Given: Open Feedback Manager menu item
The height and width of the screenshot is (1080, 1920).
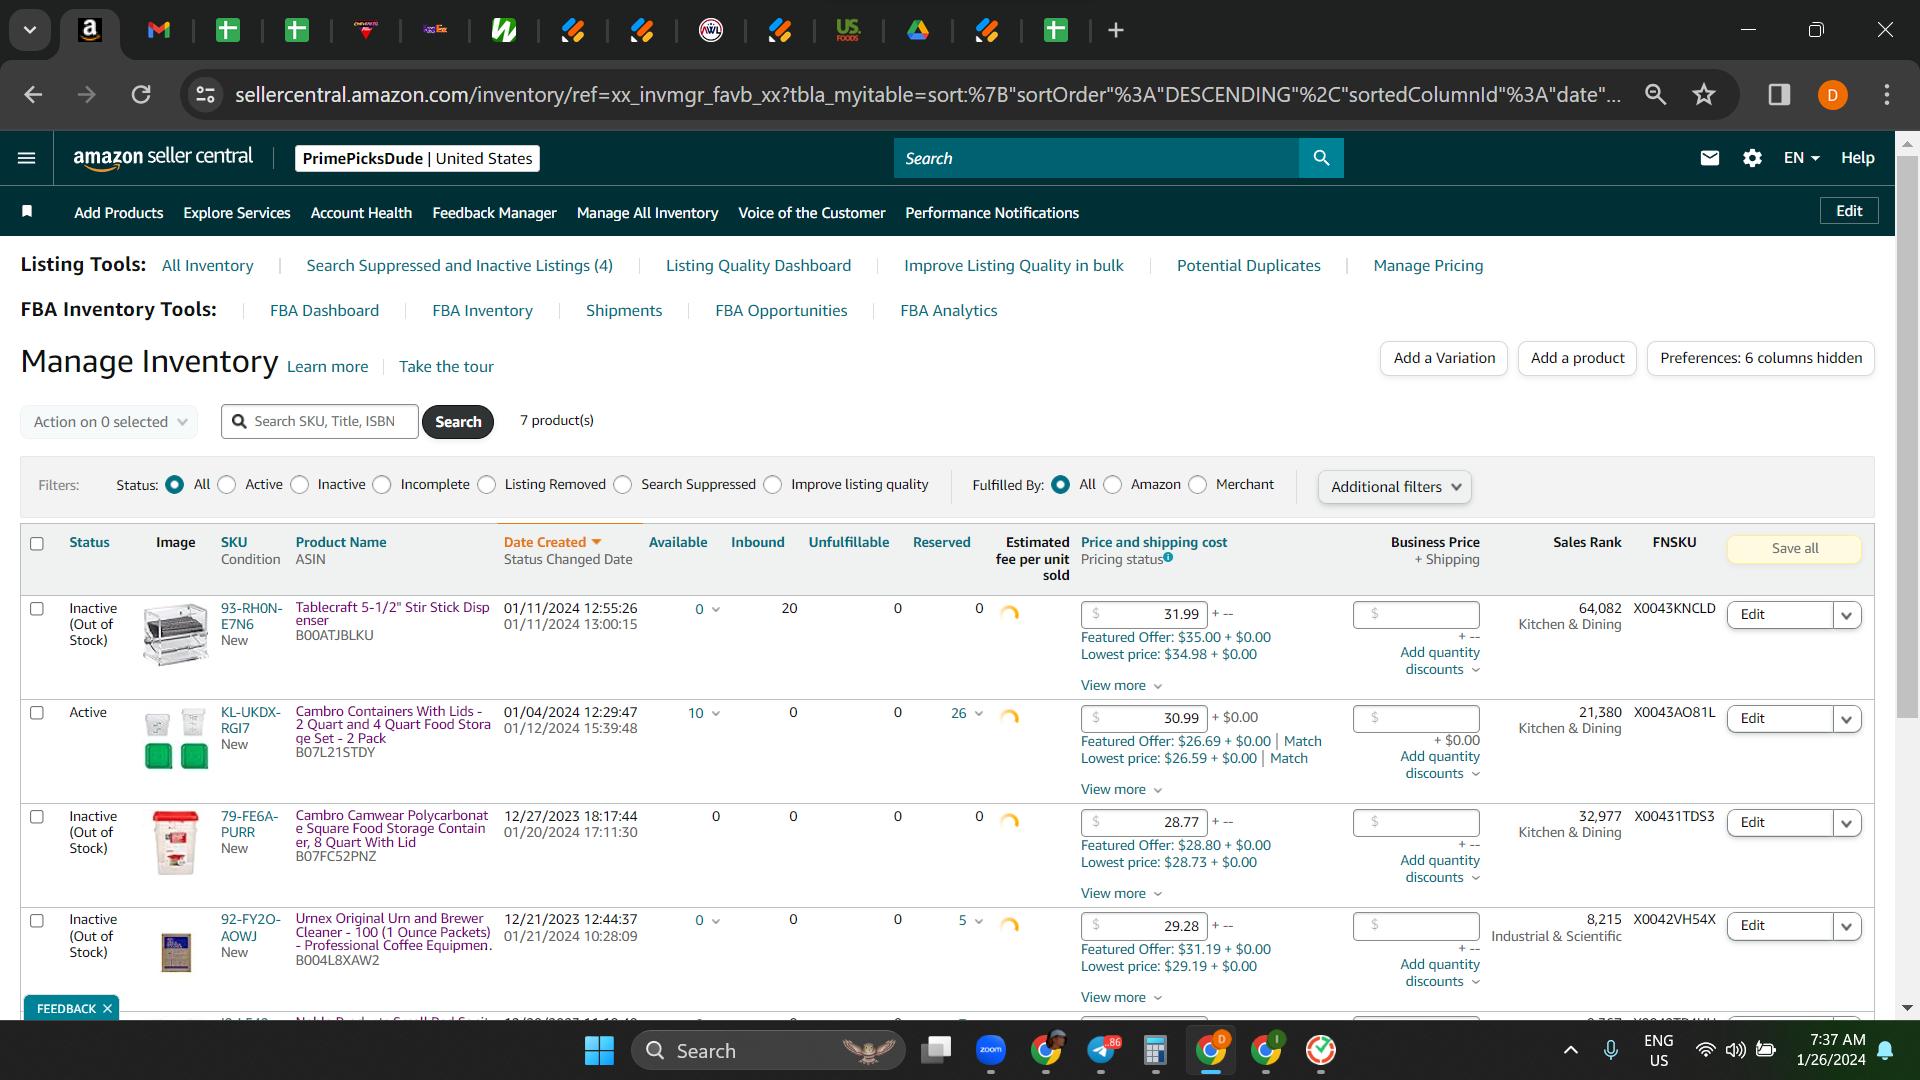Looking at the screenshot, I should pos(494,212).
